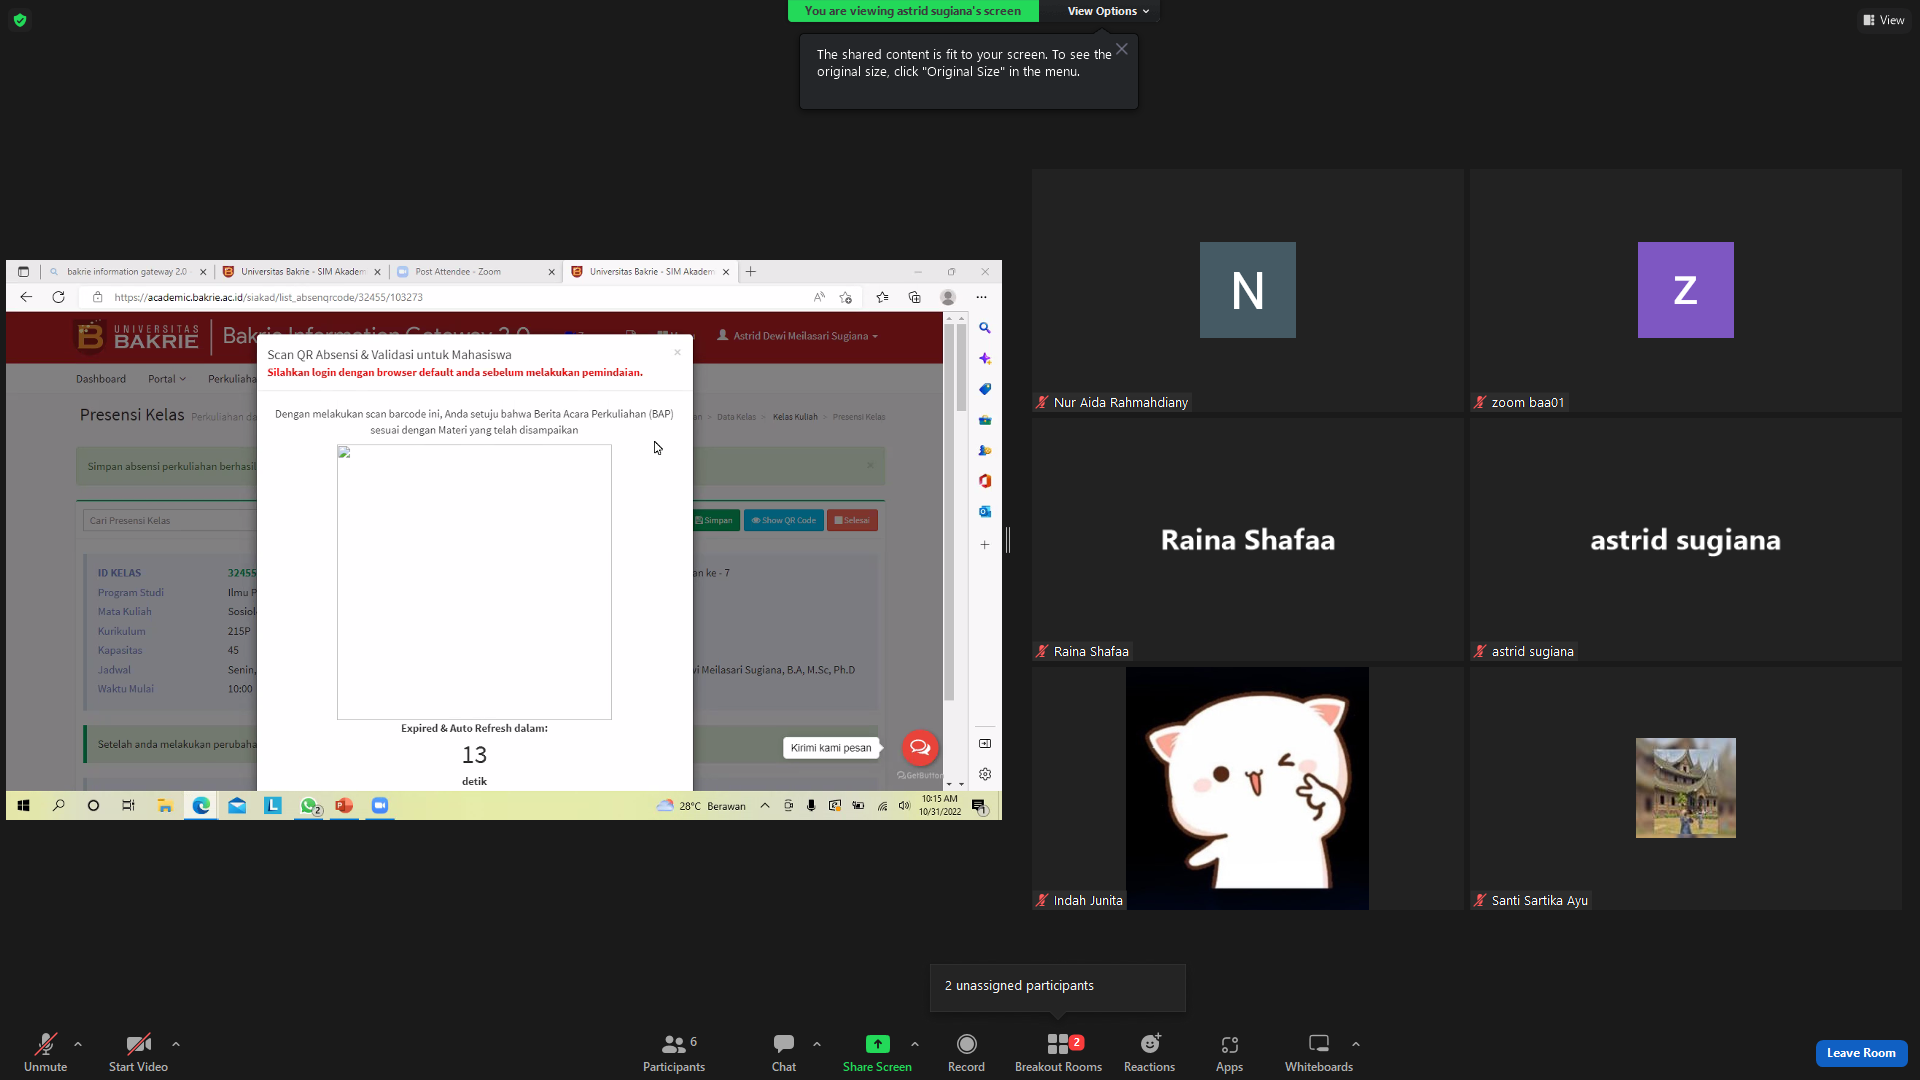Close the Scan QR Absensi dialog
The image size is (1920, 1080).
click(677, 352)
